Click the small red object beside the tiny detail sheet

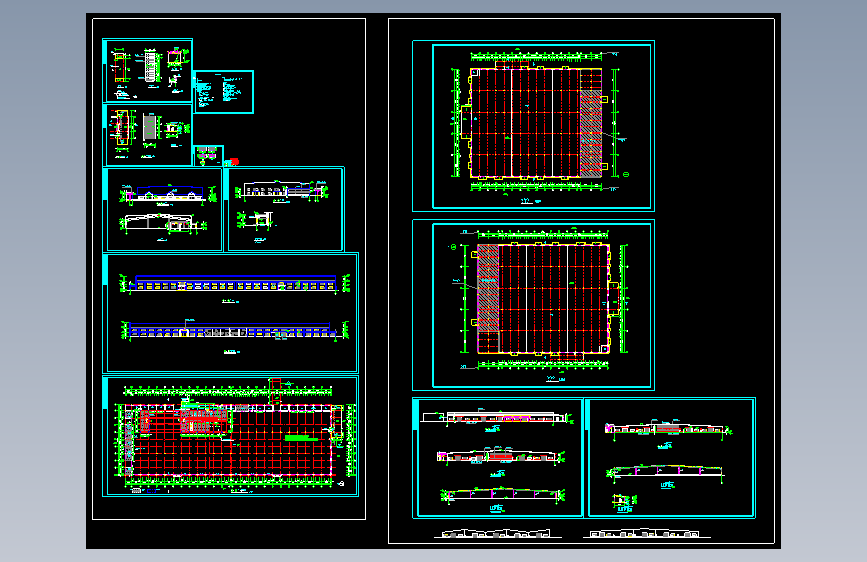coord(234,162)
